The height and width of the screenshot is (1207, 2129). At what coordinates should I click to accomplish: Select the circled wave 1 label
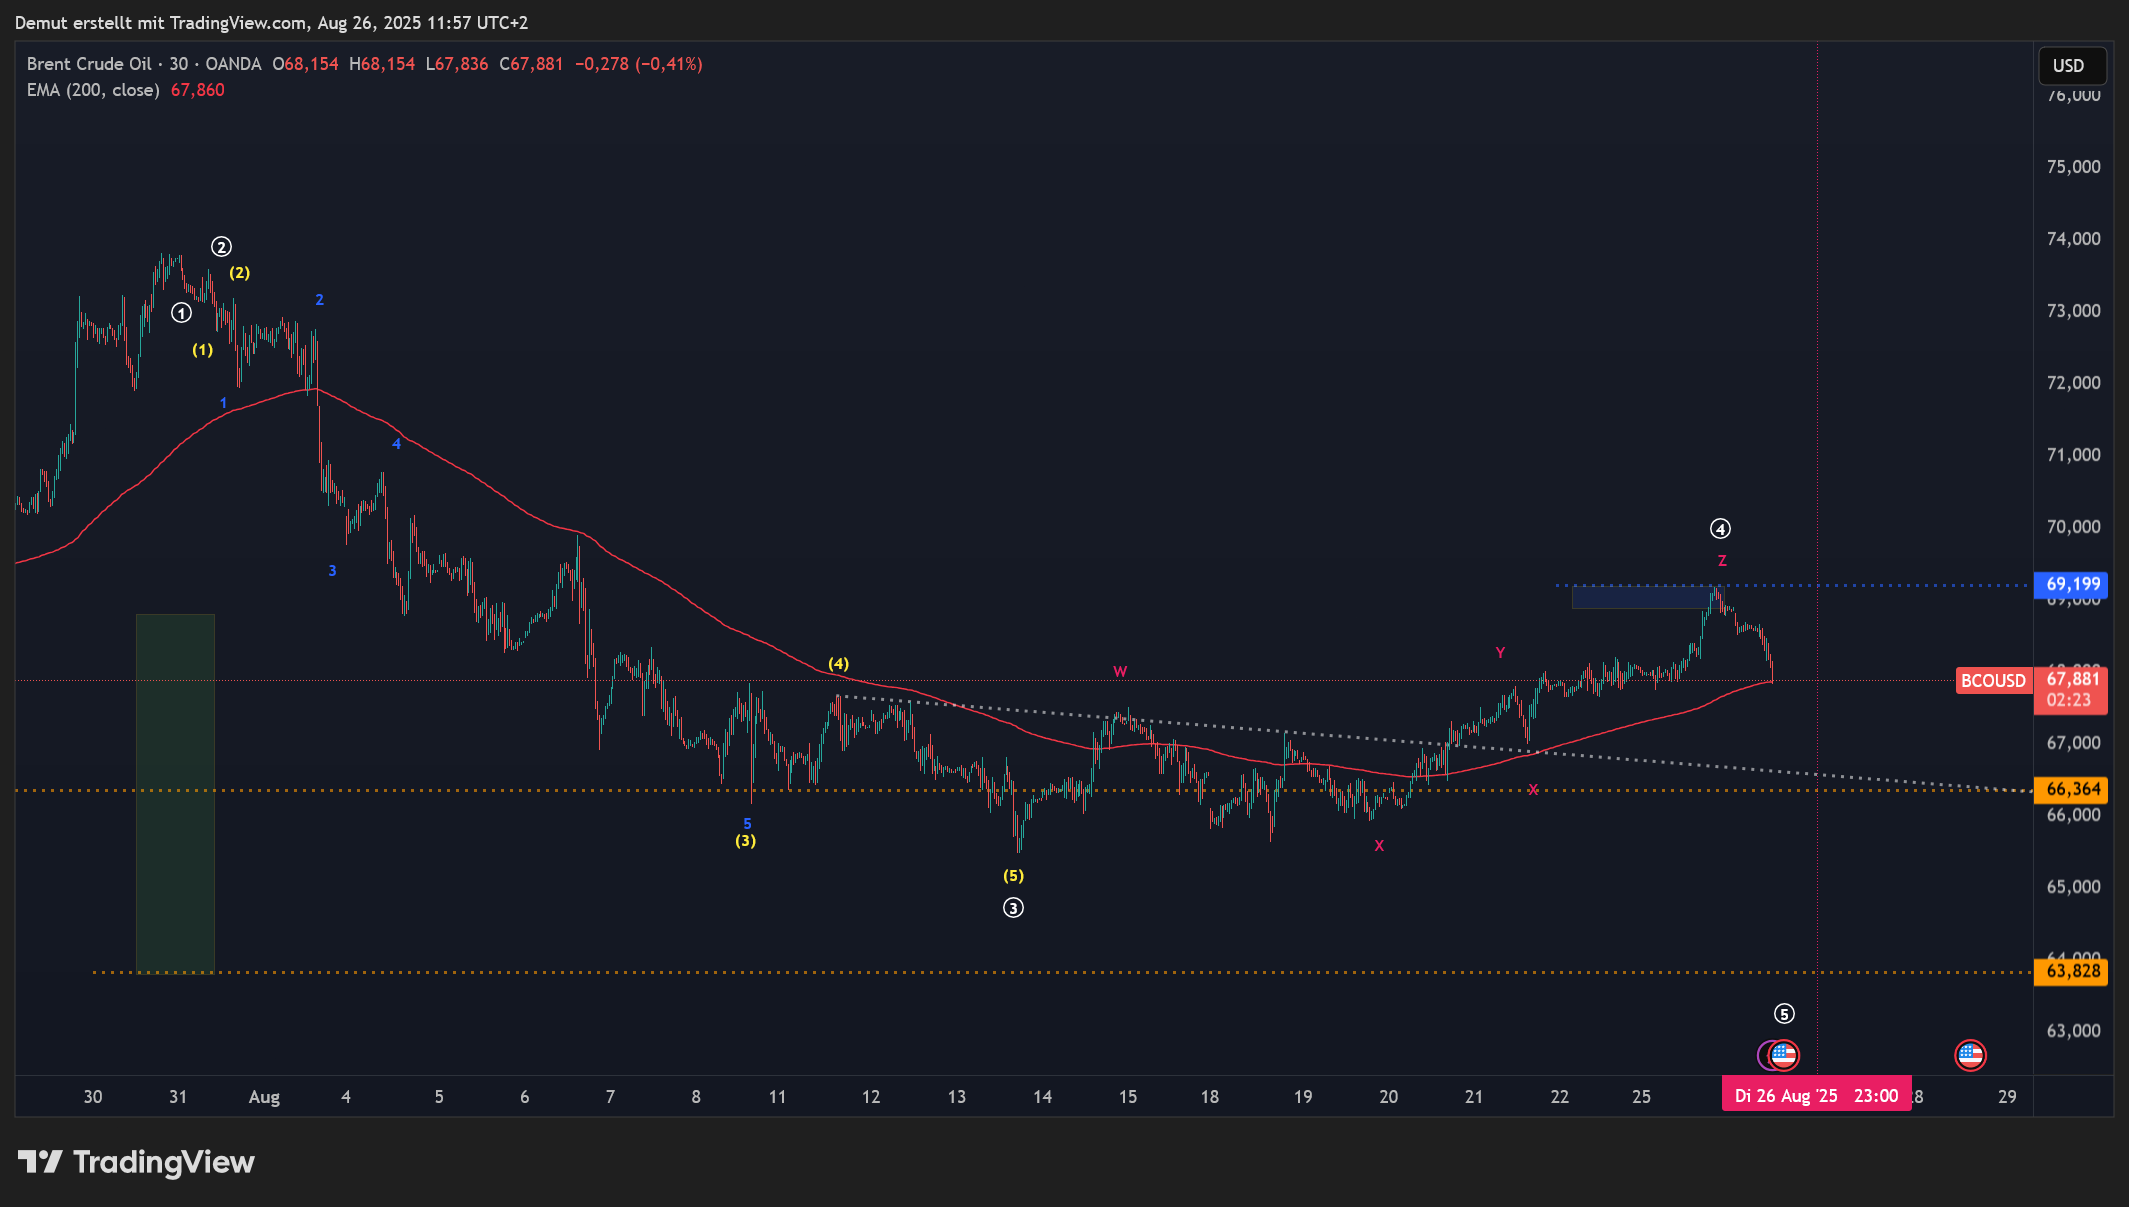coord(181,313)
